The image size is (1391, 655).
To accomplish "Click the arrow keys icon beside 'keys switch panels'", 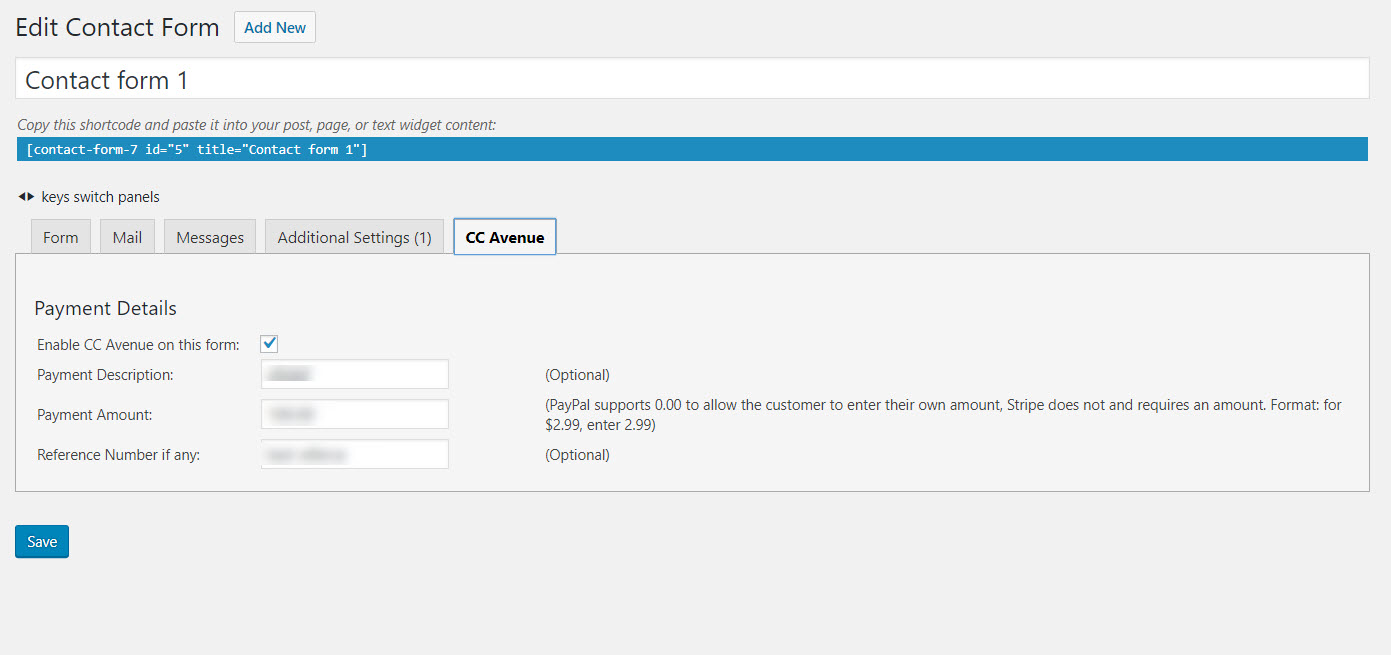I will 27,196.
